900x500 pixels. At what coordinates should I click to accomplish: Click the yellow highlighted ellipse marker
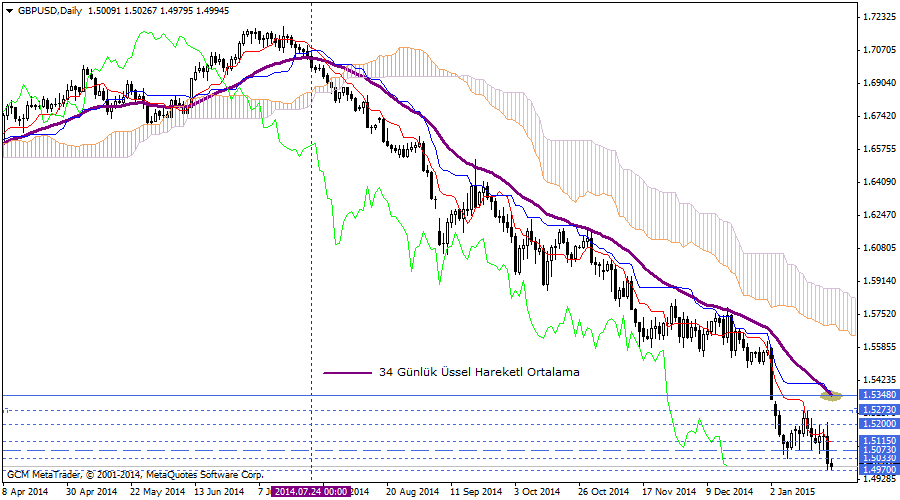(832, 396)
